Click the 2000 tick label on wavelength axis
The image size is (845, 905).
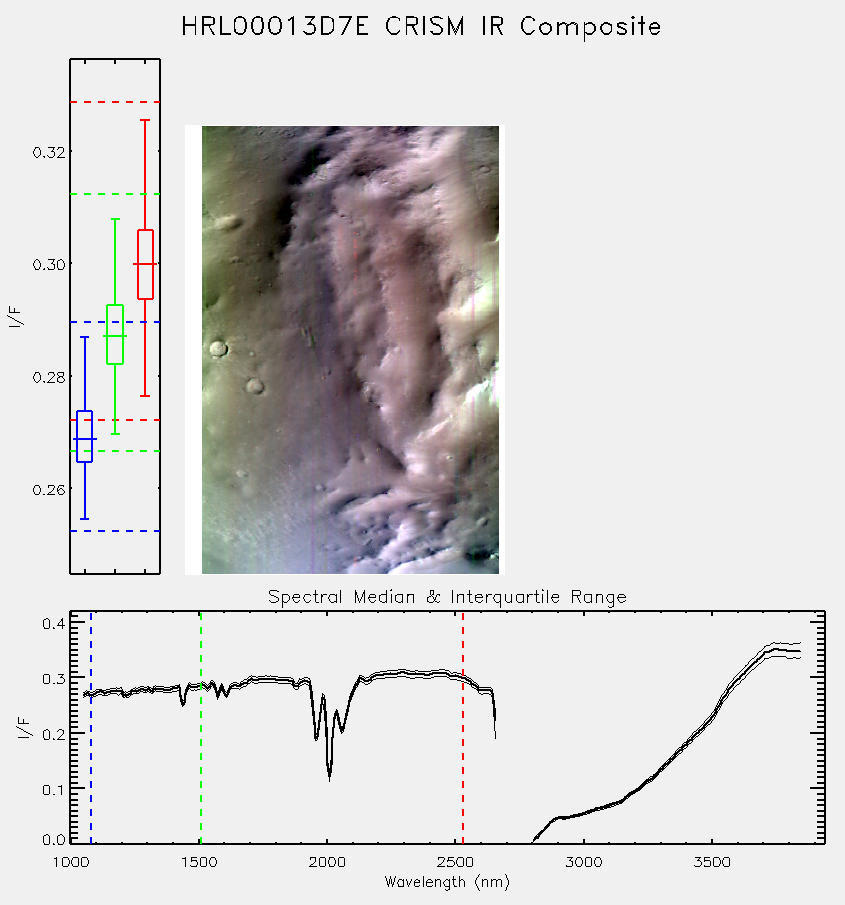coord(327,862)
